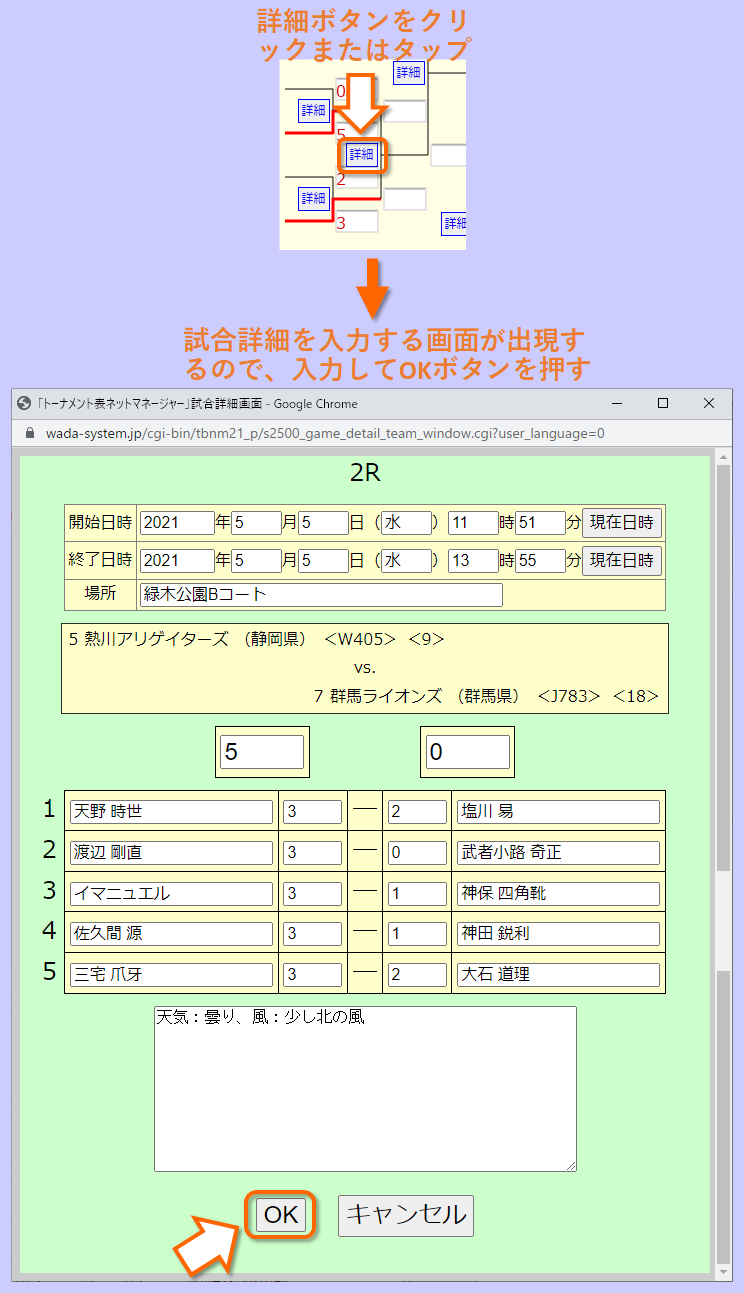Click the month field in 終了日時 row
744x1293 pixels.
(256, 560)
